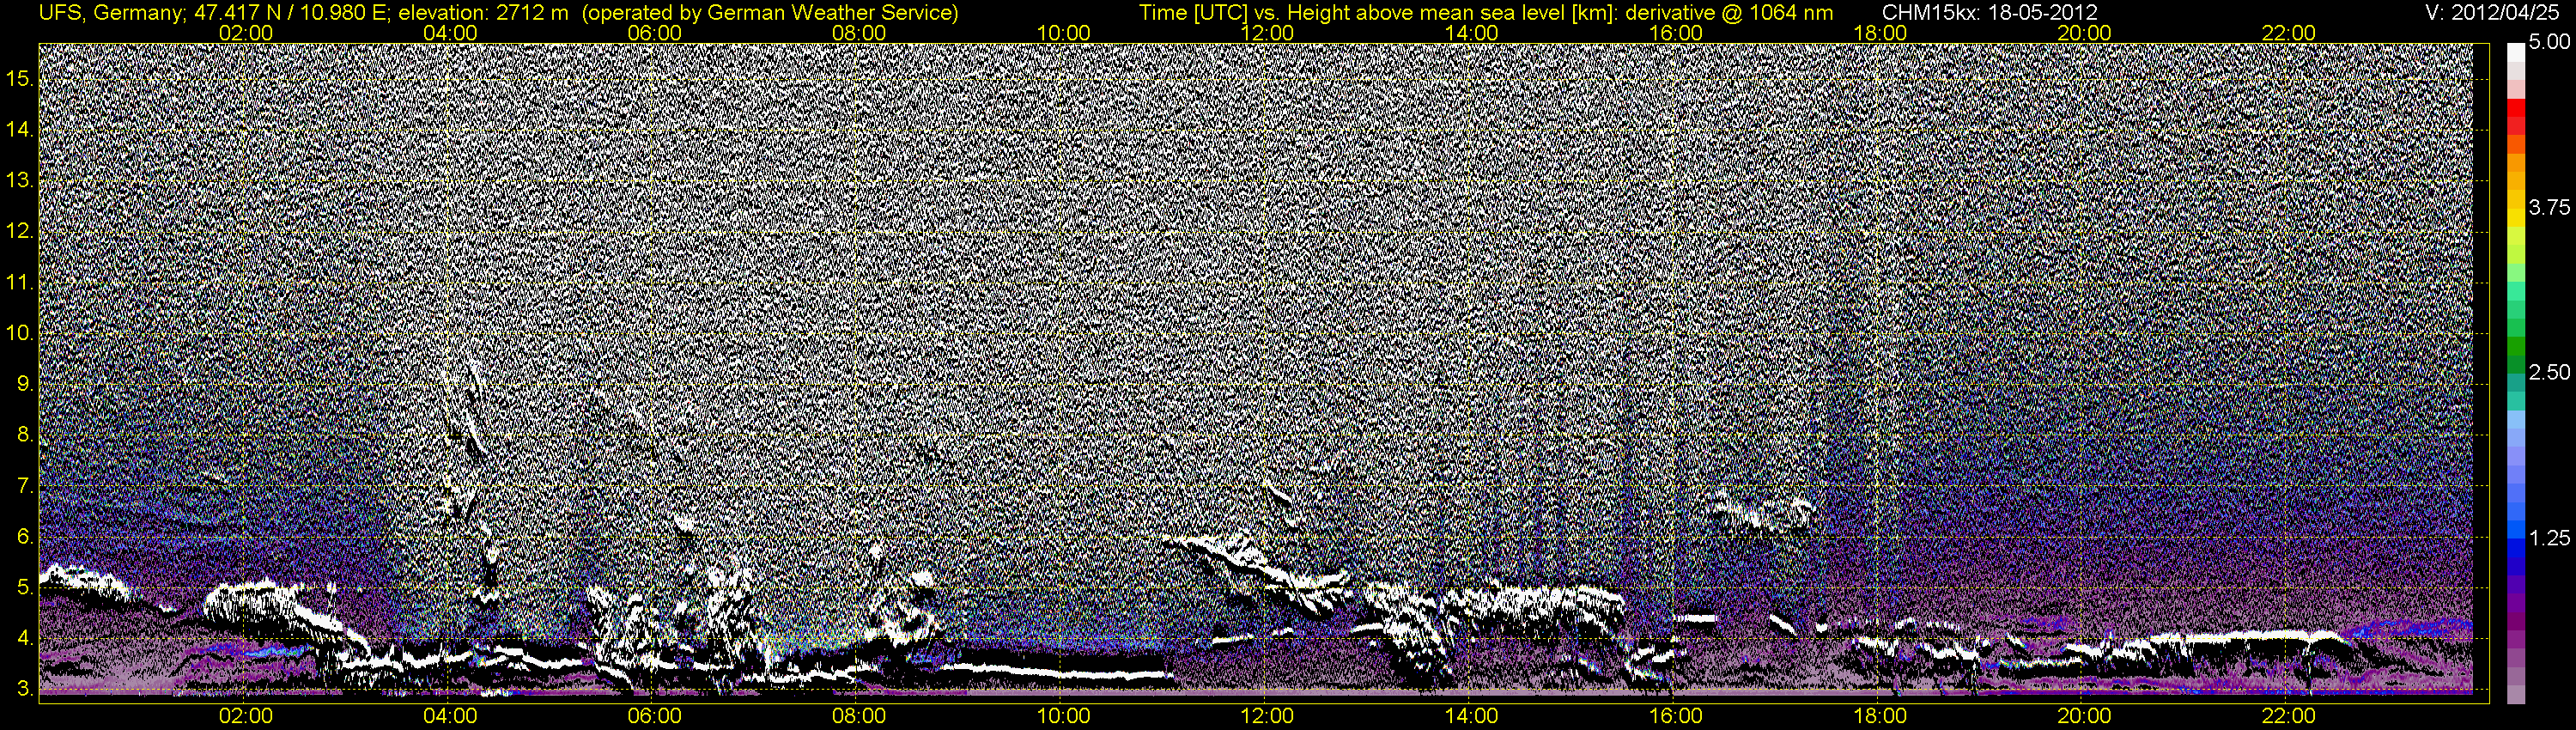The height and width of the screenshot is (730, 2576).
Task: Click the '14.' height axis label
Action: pos(20,129)
